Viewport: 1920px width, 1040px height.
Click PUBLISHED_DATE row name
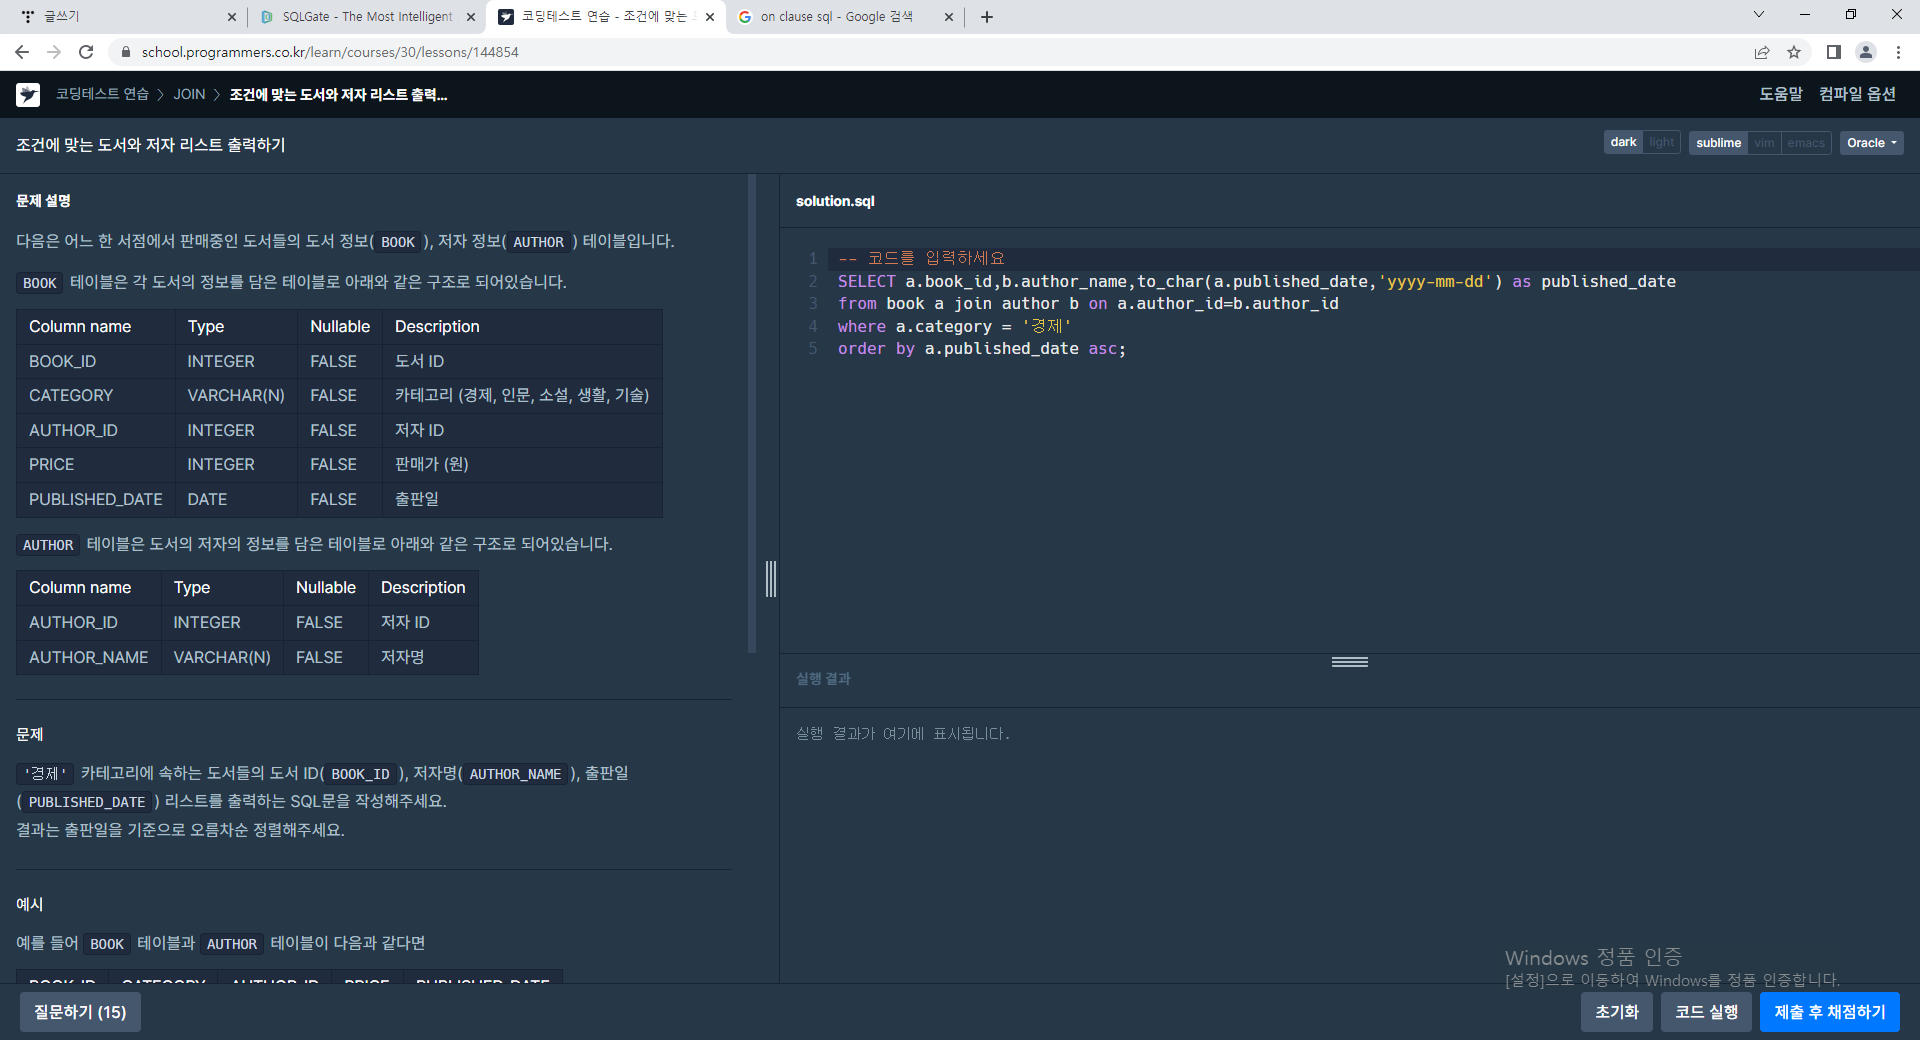click(96, 499)
